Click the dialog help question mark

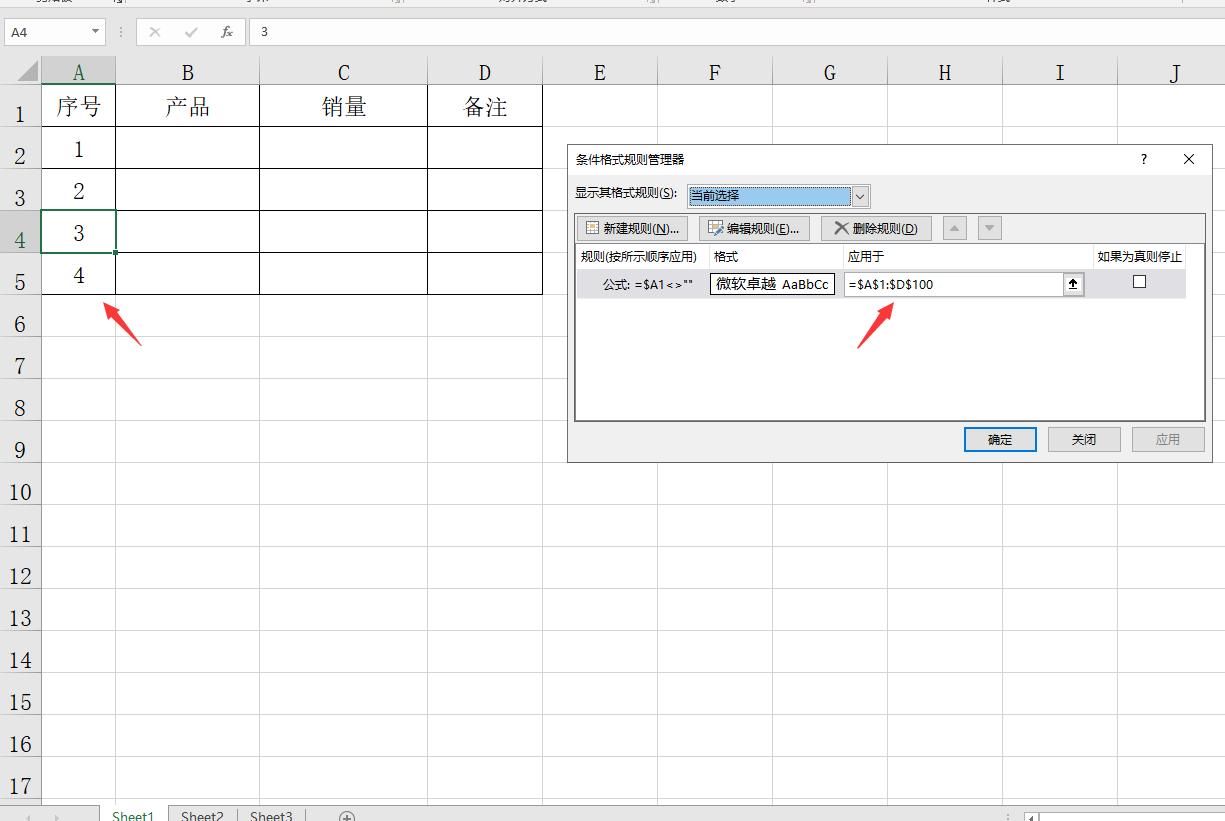tap(1144, 159)
